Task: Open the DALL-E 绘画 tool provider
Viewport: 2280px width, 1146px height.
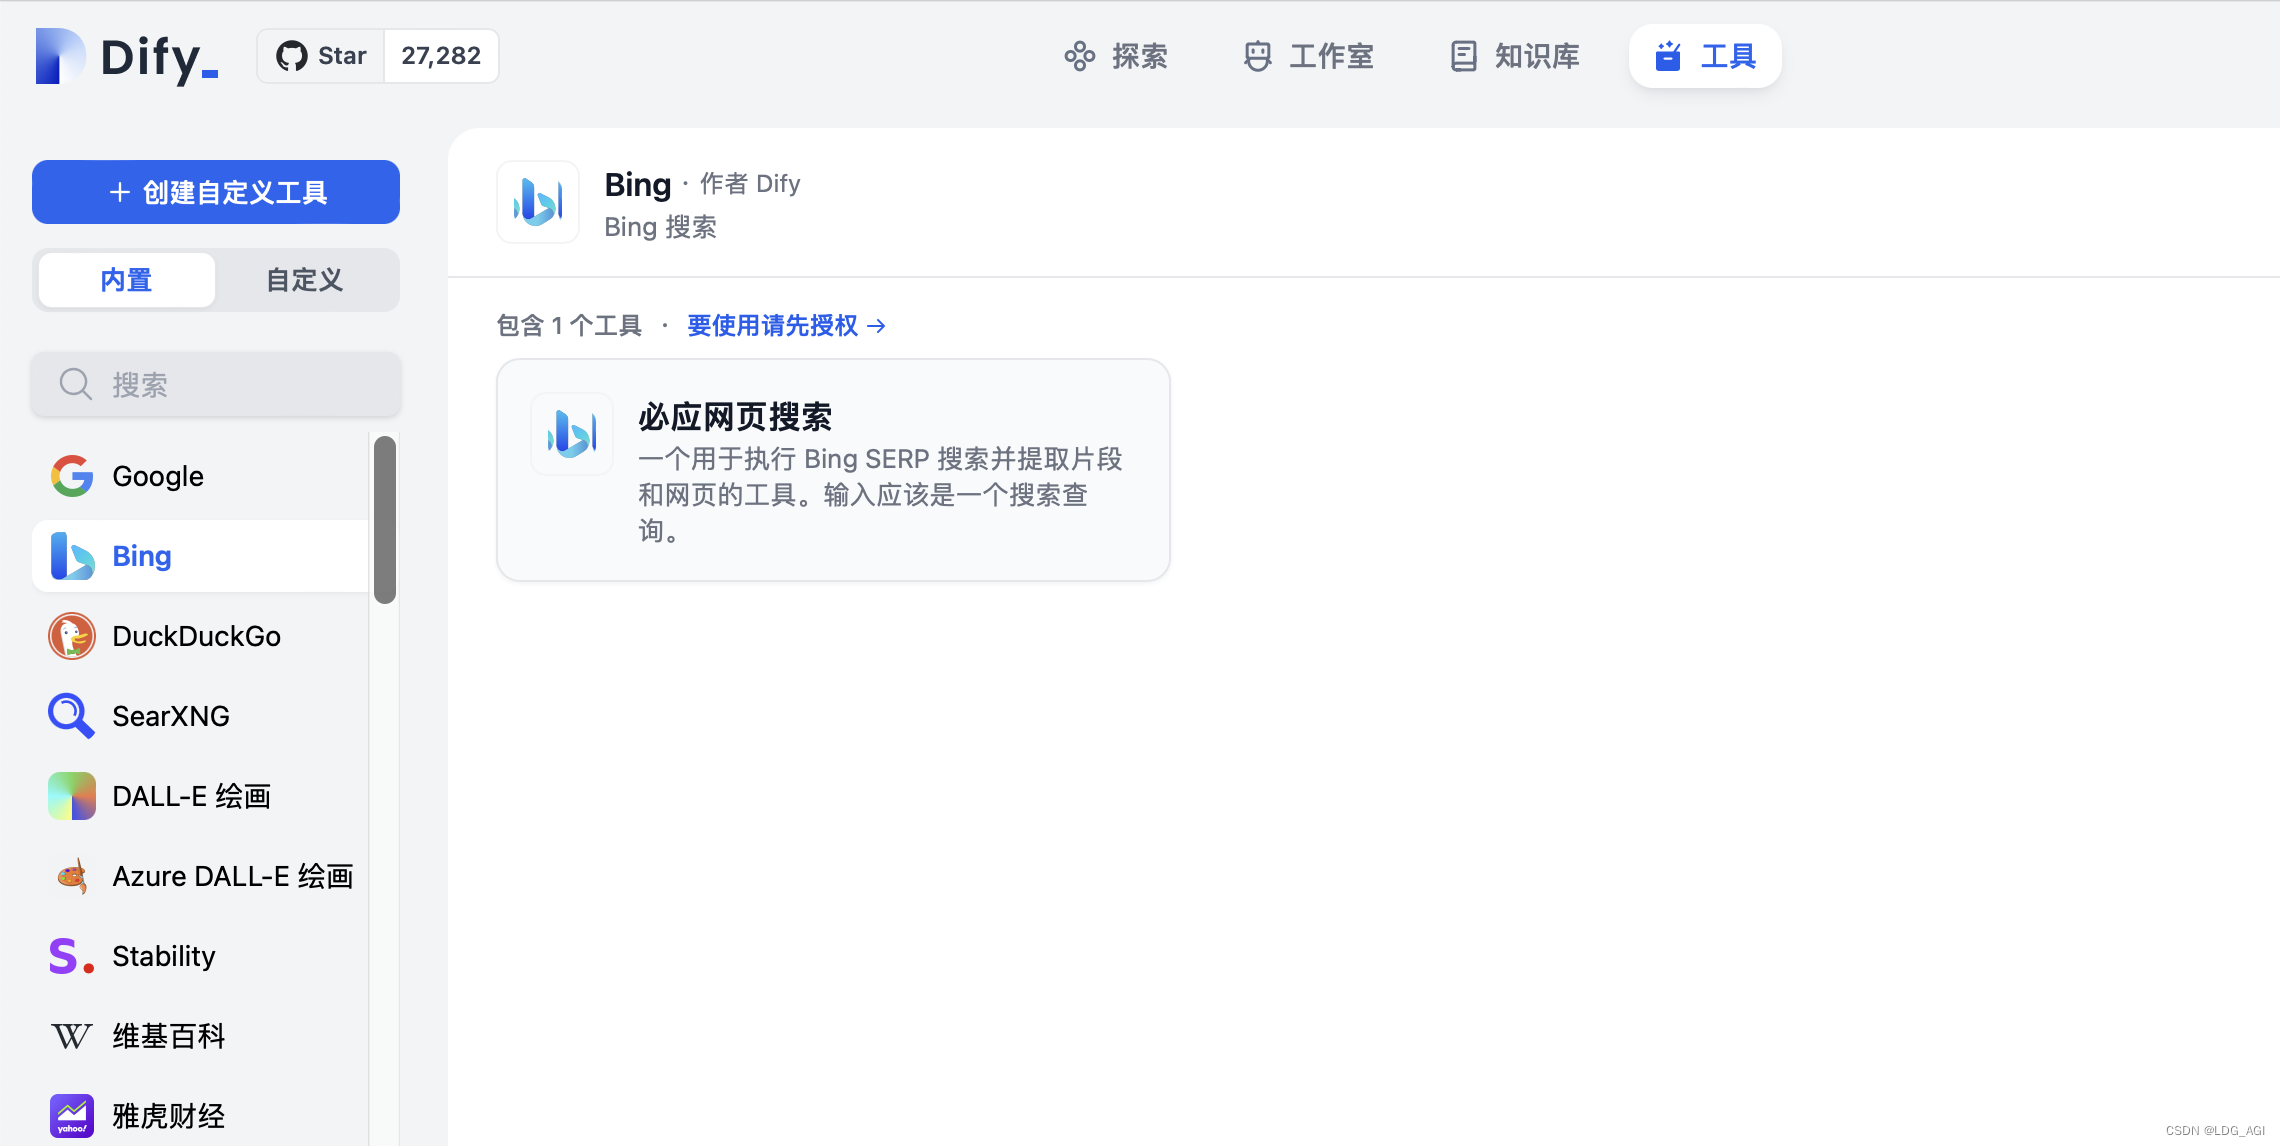Action: [x=190, y=795]
